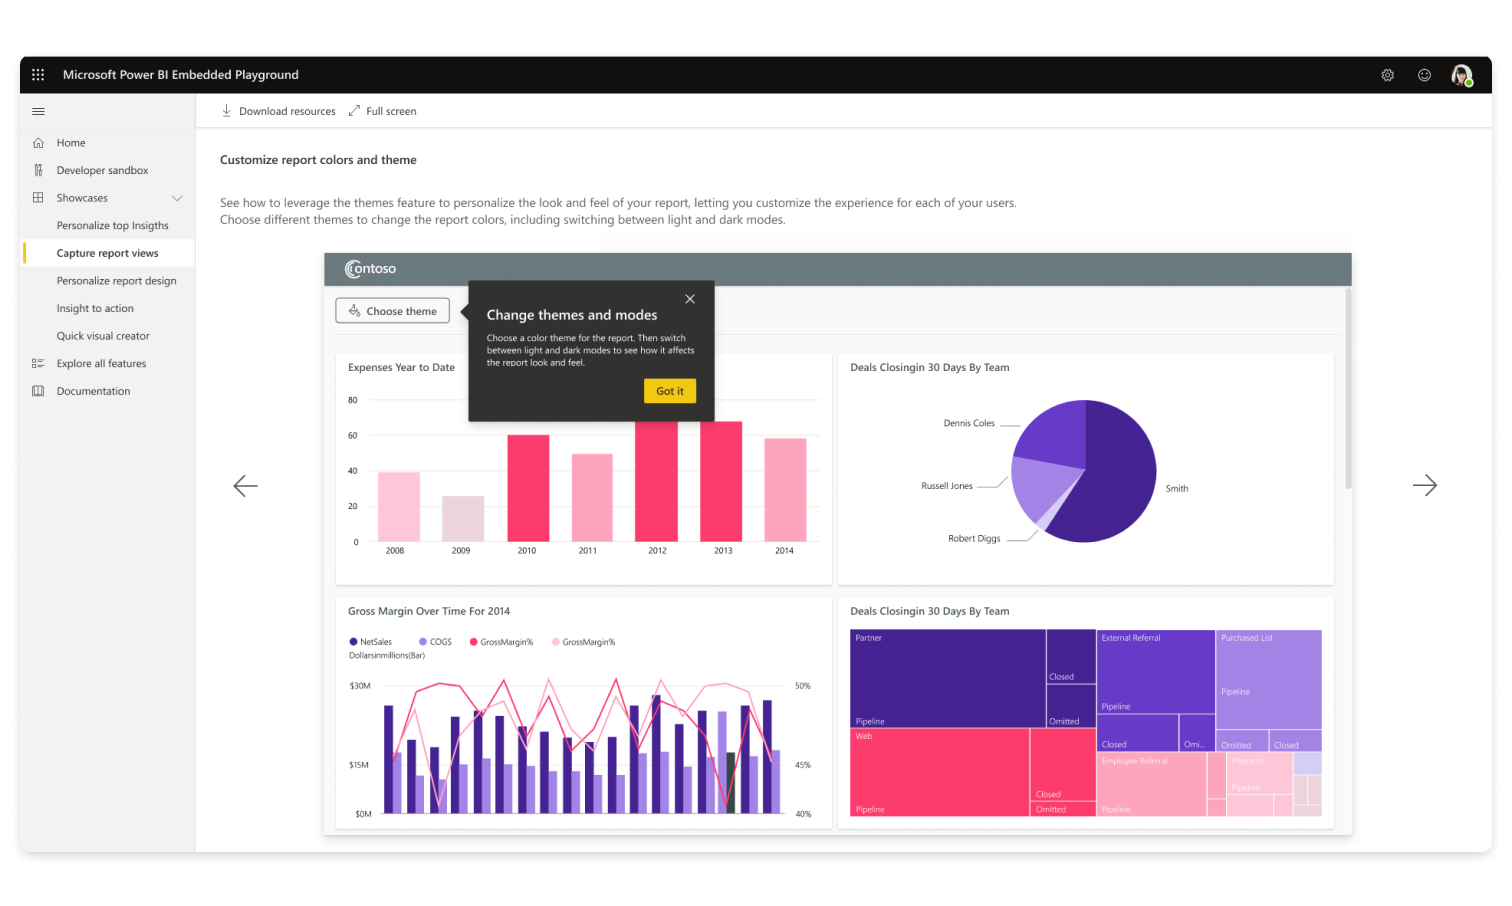Collapse the sidebar hamburger menu
Screen dimensions: 1512x906
click(x=38, y=111)
